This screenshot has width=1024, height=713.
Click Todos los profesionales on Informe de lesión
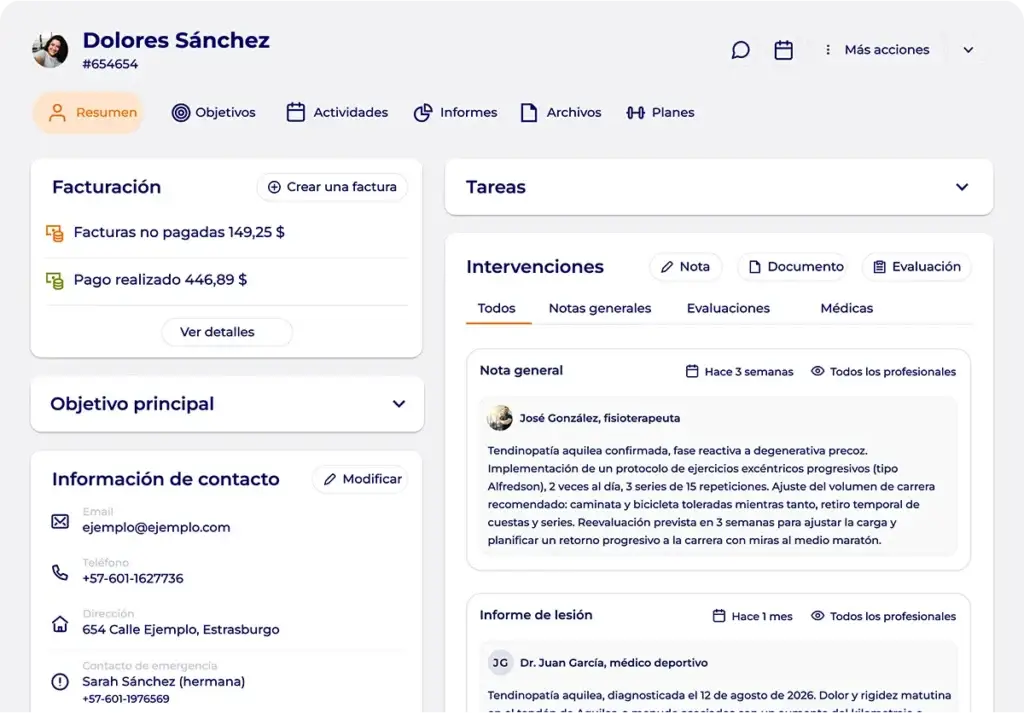pyautogui.click(x=893, y=616)
